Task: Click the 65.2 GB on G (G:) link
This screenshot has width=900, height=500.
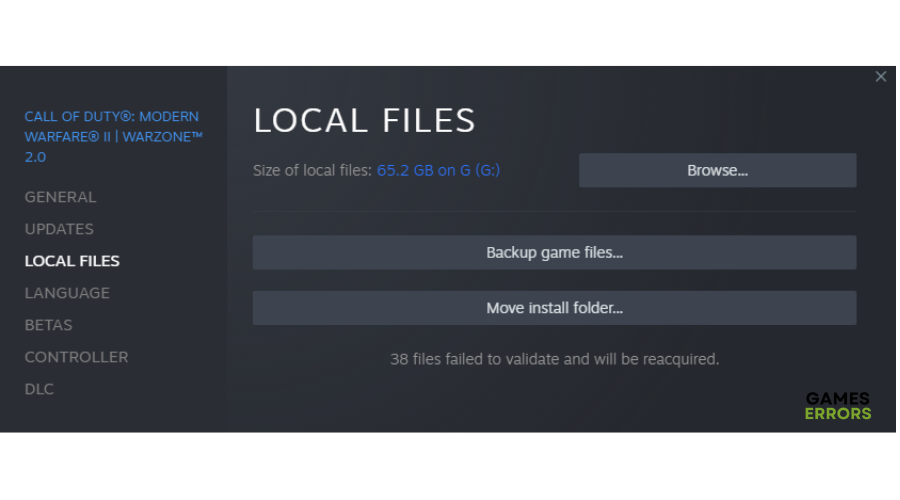Action: tap(438, 170)
